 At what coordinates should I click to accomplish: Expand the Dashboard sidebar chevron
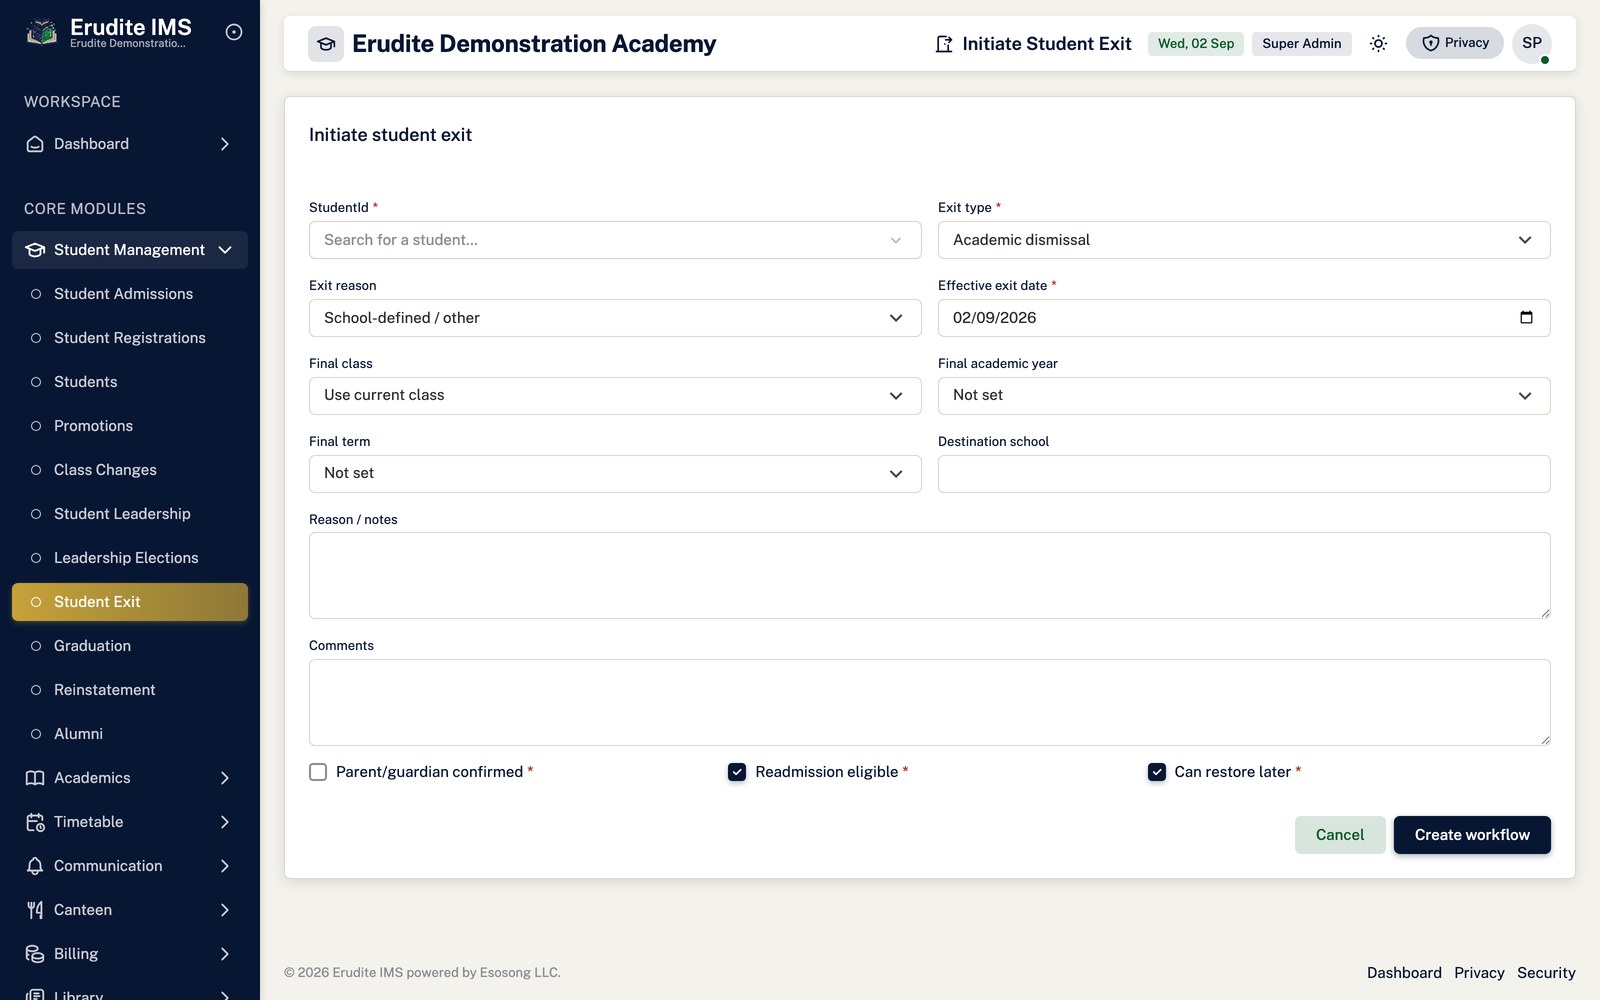pos(225,144)
